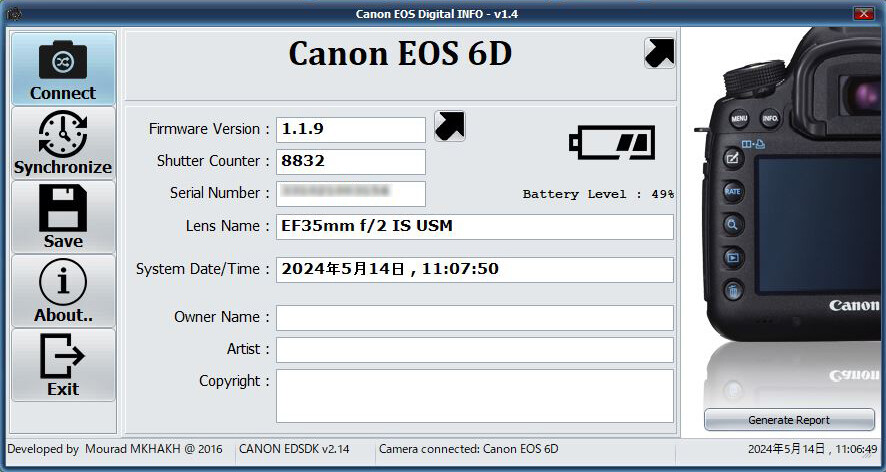Click Developed by Mourad MKHAKH status text
This screenshot has width=886, height=472.
[x=115, y=449]
